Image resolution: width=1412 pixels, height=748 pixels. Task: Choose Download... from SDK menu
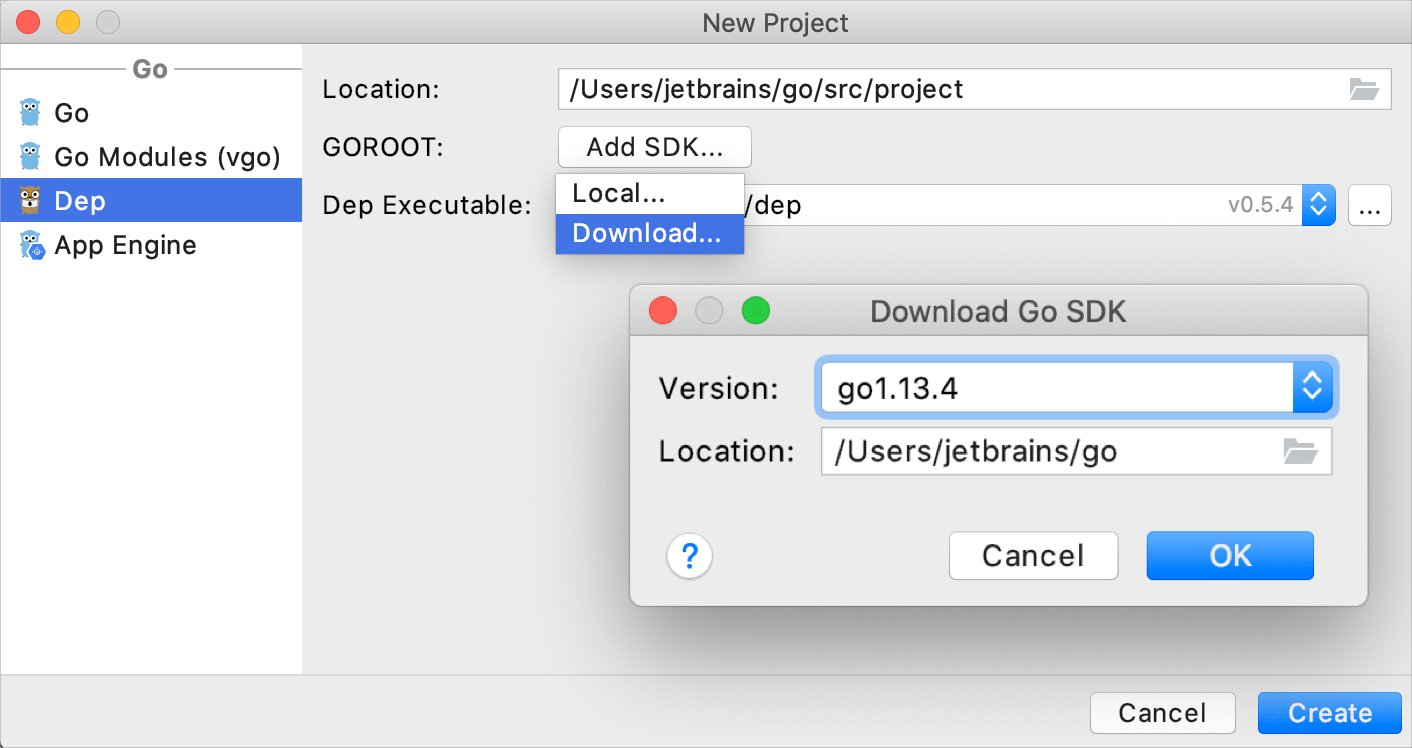click(650, 233)
